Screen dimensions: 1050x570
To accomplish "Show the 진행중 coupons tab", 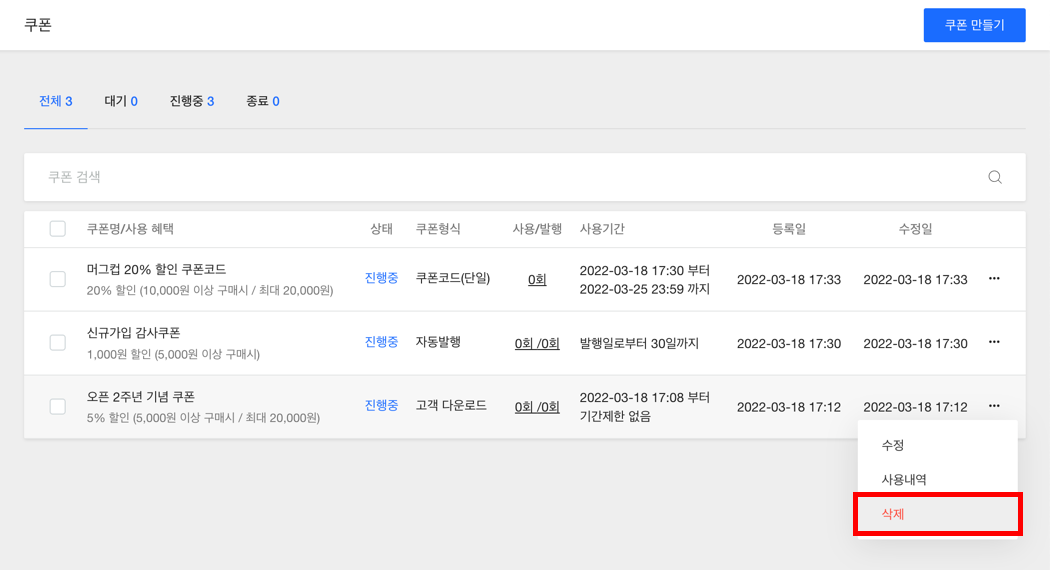I will [x=192, y=101].
